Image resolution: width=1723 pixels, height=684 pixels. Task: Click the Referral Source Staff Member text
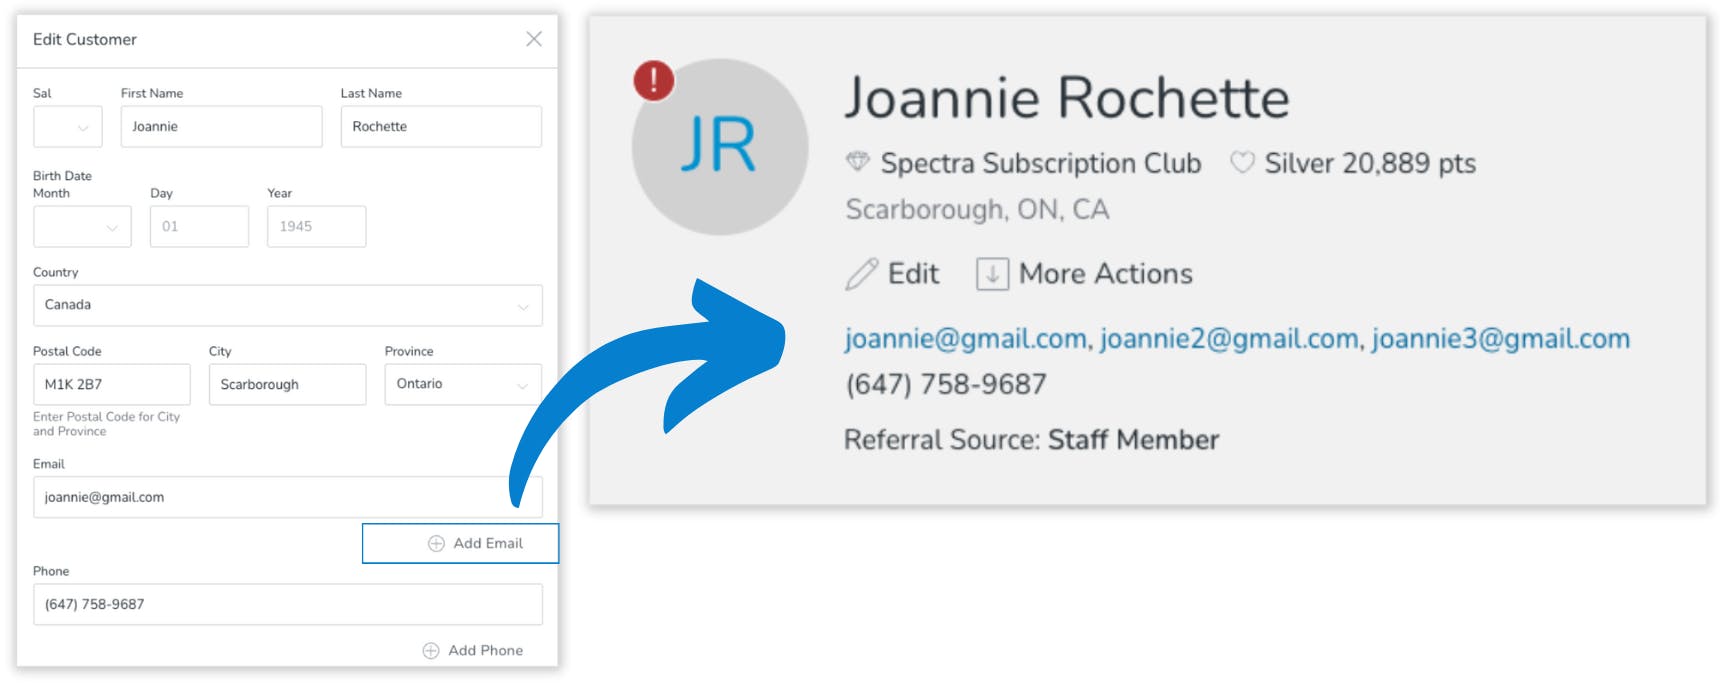1031,440
